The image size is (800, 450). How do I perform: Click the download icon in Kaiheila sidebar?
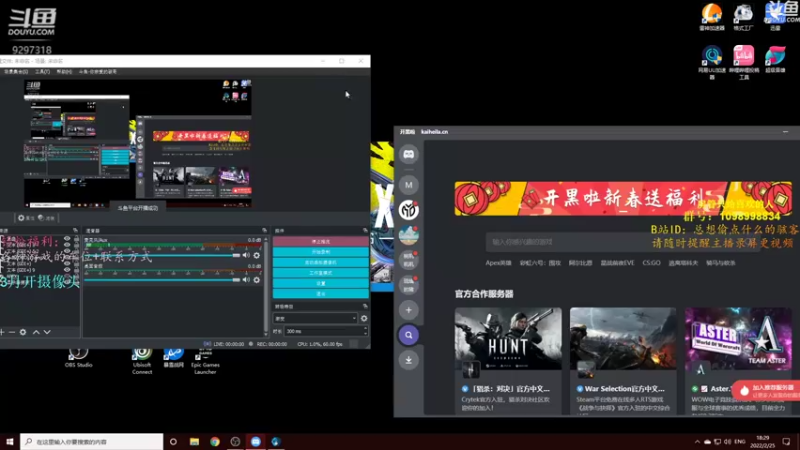click(x=409, y=360)
